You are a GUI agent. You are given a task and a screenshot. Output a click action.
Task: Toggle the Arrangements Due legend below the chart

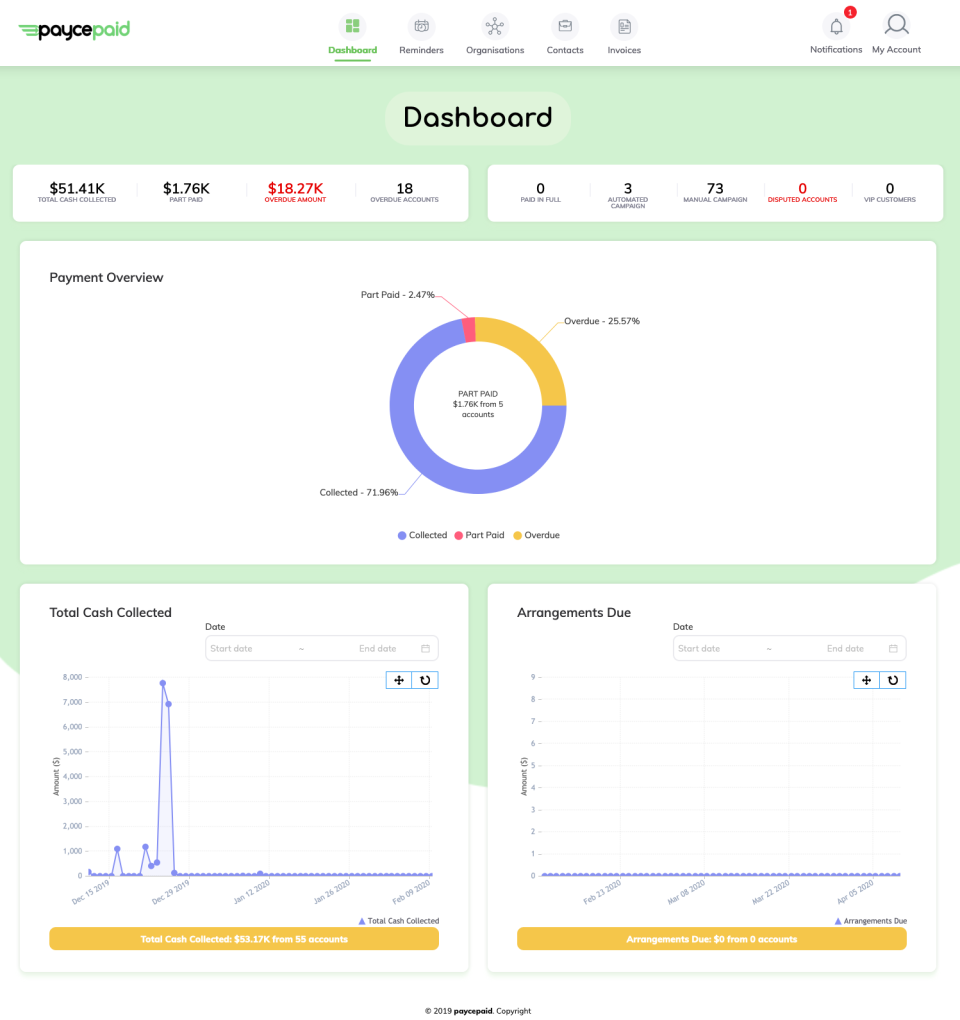(x=874, y=920)
